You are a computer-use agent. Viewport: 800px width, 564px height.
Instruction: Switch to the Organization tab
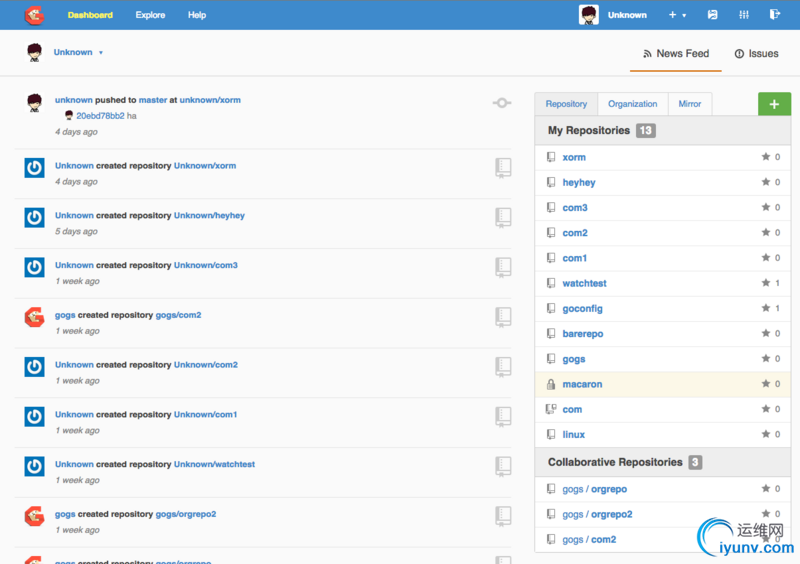click(632, 104)
